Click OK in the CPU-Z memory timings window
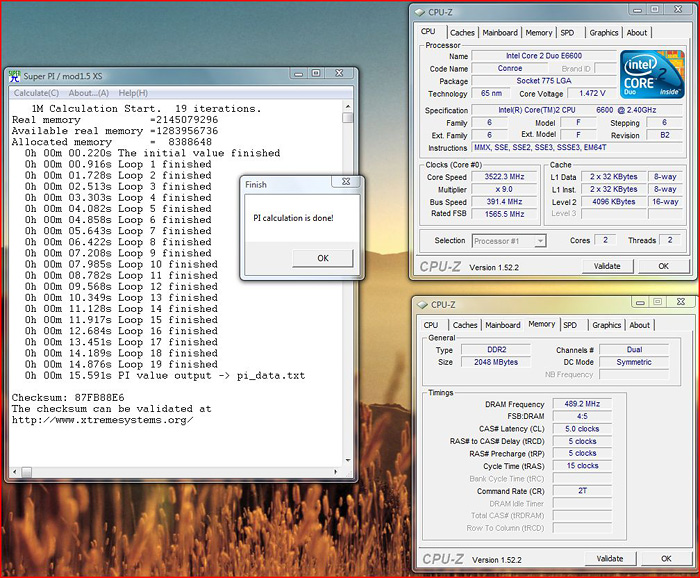This screenshot has width=700, height=578. coord(664,558)
